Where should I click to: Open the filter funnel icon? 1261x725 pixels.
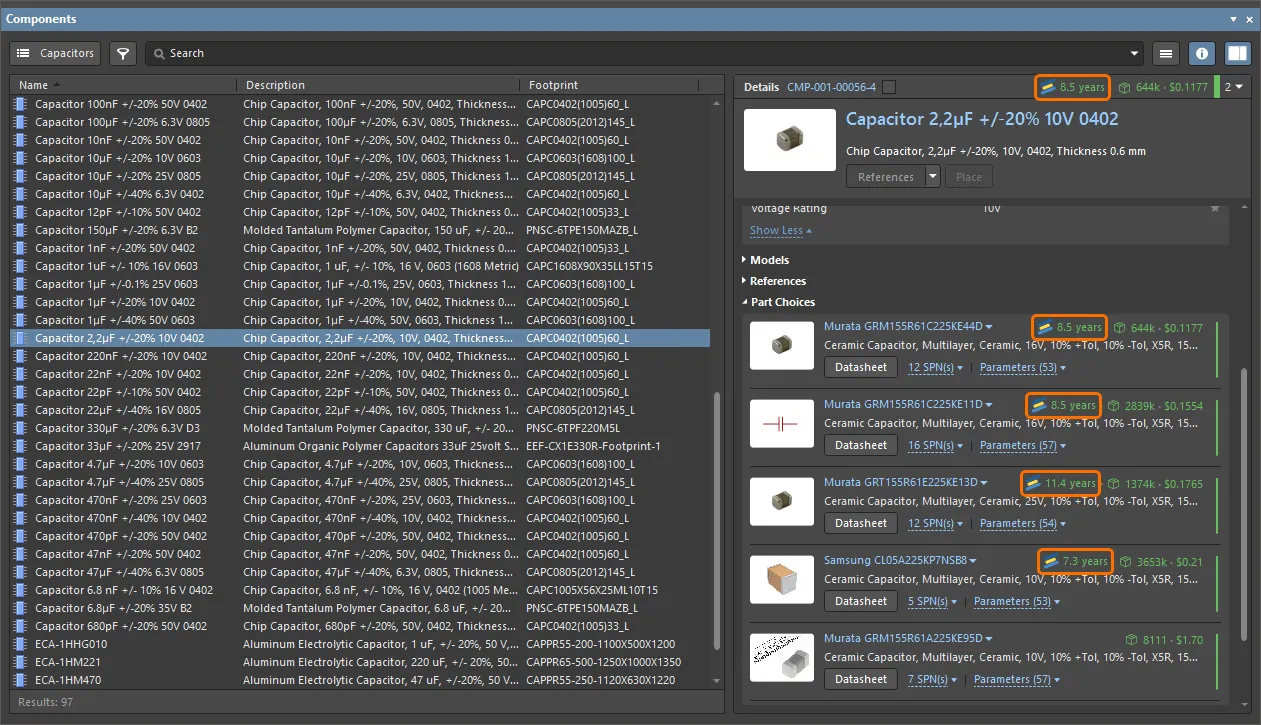coord(122,53)
